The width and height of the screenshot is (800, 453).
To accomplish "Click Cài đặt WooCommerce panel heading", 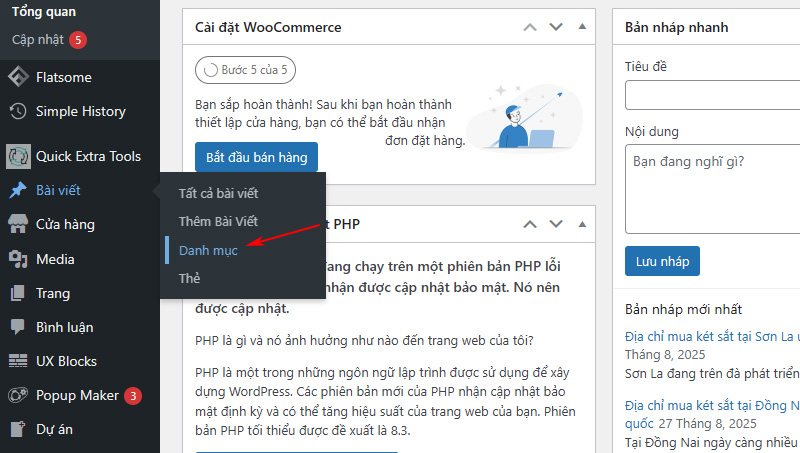I will (x=268, y=27).
